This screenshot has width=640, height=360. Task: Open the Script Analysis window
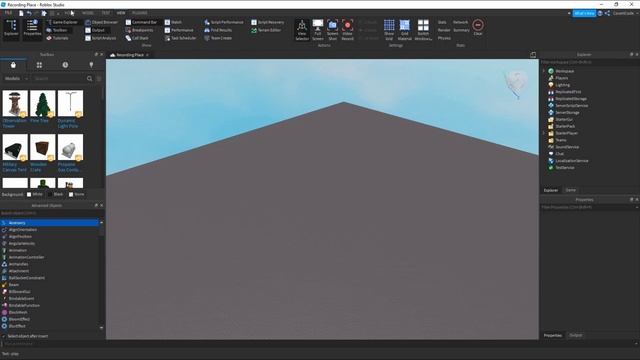pyautogui.click(x=101, y=38)
